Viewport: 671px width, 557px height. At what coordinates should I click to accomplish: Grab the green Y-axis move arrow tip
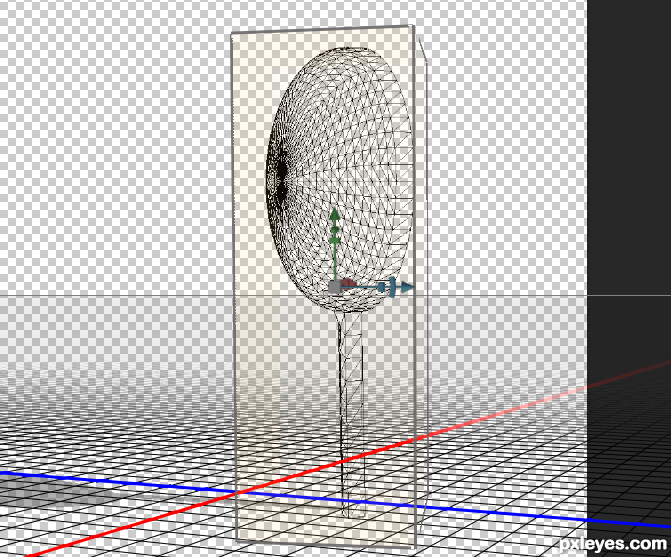(335, 214)
